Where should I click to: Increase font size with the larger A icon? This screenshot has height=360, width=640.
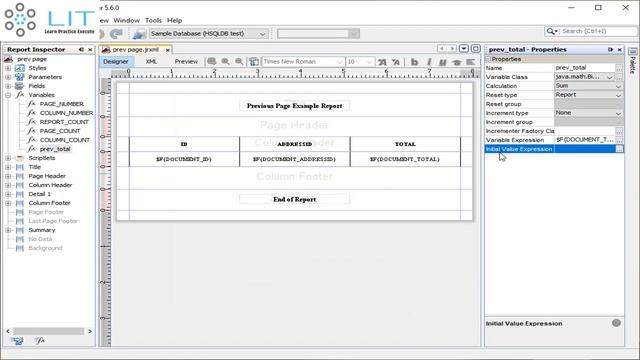pyautogui.click(x=382, y=62)
